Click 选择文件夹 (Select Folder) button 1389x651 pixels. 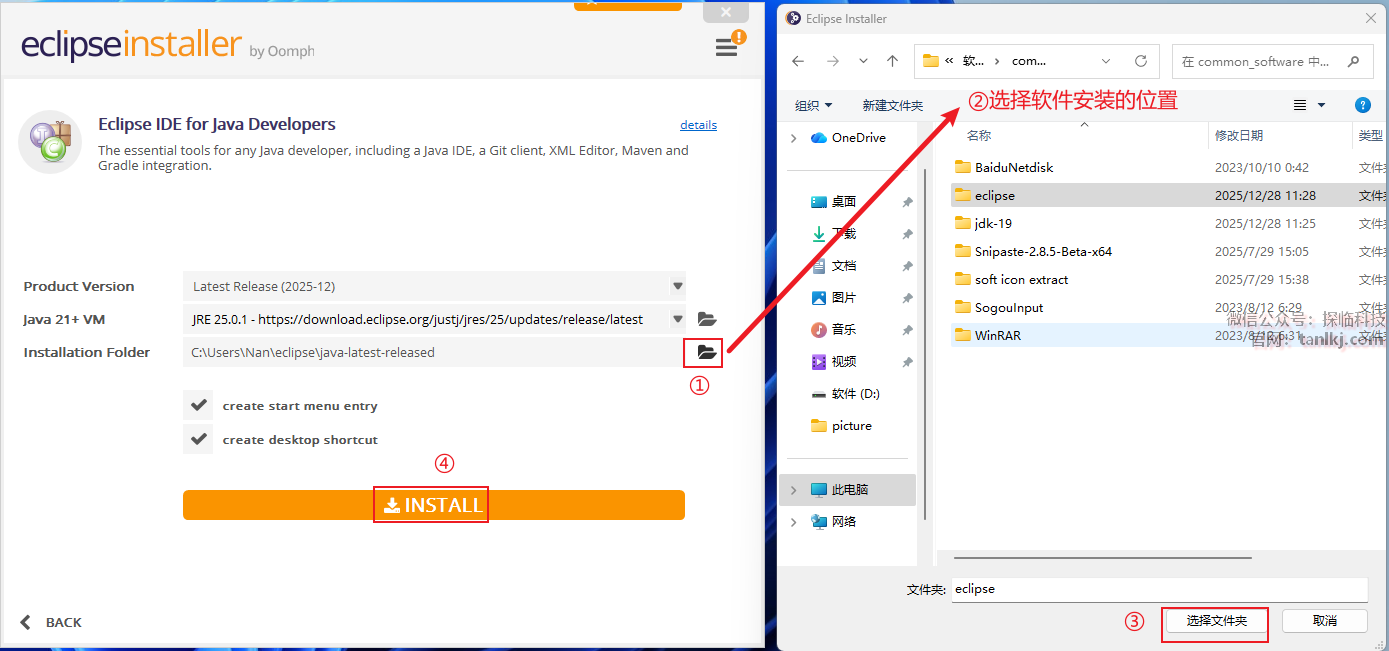pyautogui.click(x=1216, y=621)
